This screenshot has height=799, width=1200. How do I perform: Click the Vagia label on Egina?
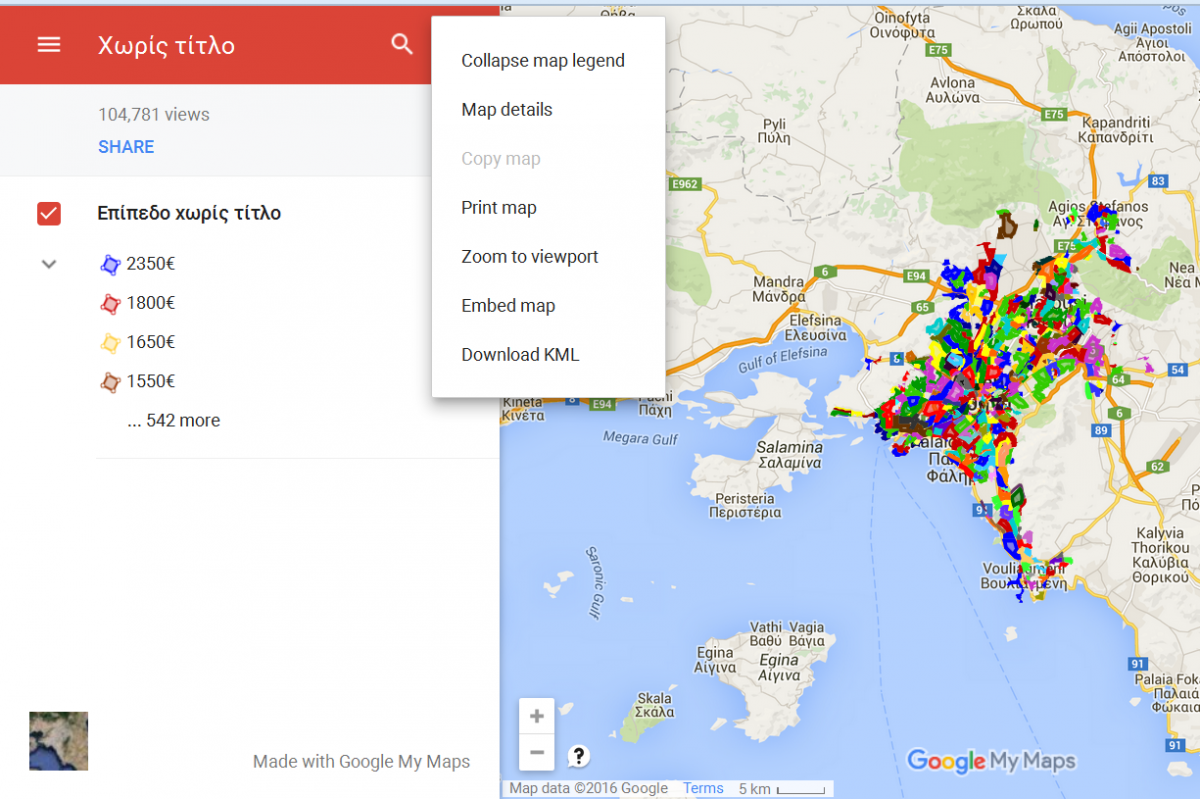pyautogui.click(x=806, y=634)
